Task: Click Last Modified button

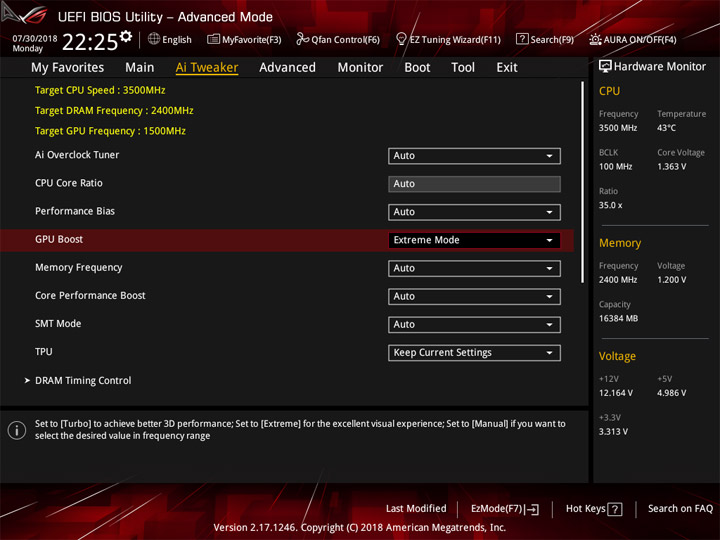Action: point(416,509)
